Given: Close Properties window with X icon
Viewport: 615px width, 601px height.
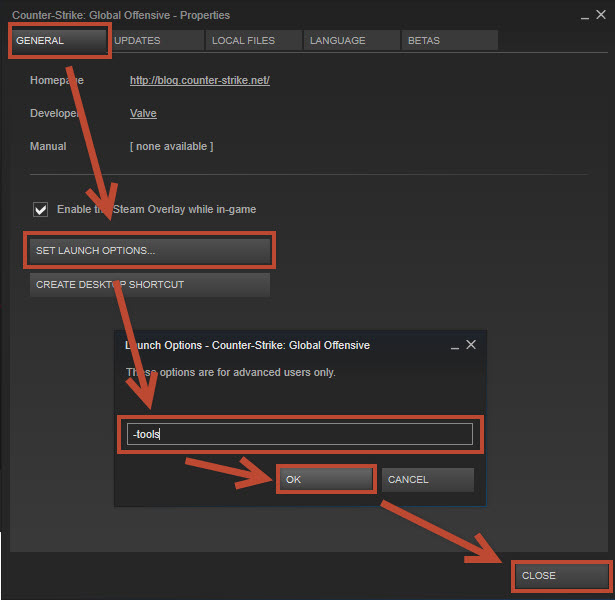Looking at the screenshot, I should (x=601, y=15).
